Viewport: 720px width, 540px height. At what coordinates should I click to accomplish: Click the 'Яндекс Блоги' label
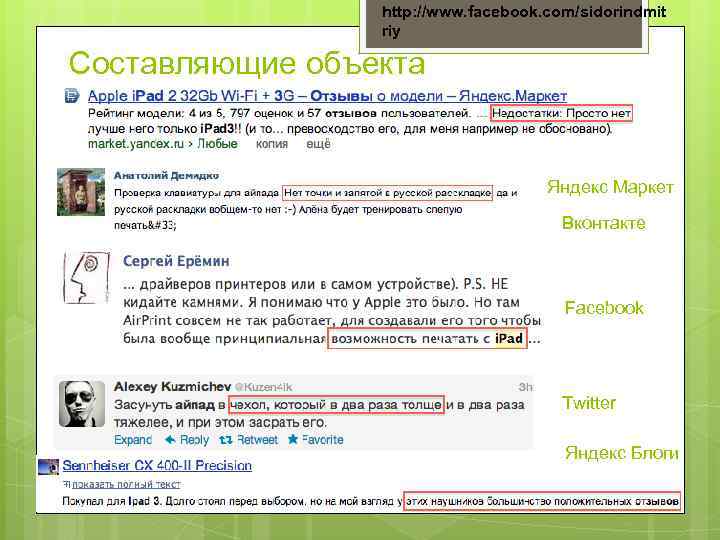coord(622,452)
